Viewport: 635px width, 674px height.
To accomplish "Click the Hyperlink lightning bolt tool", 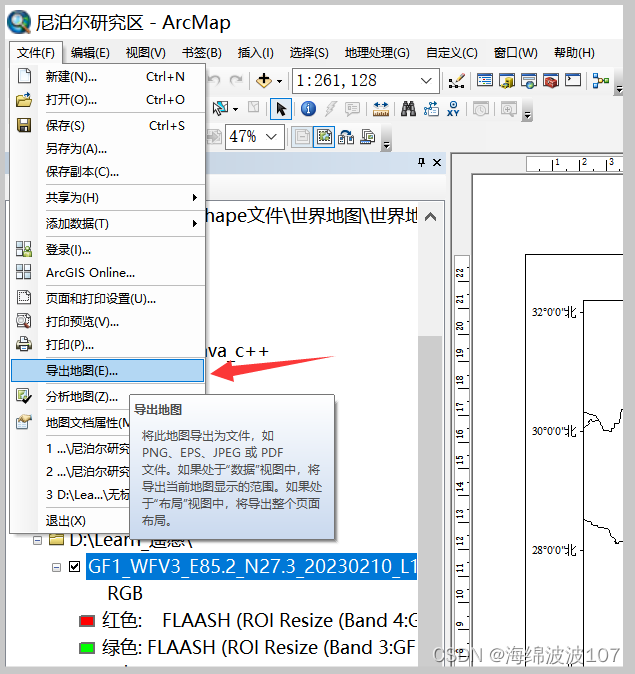I will tap(330, 109).
